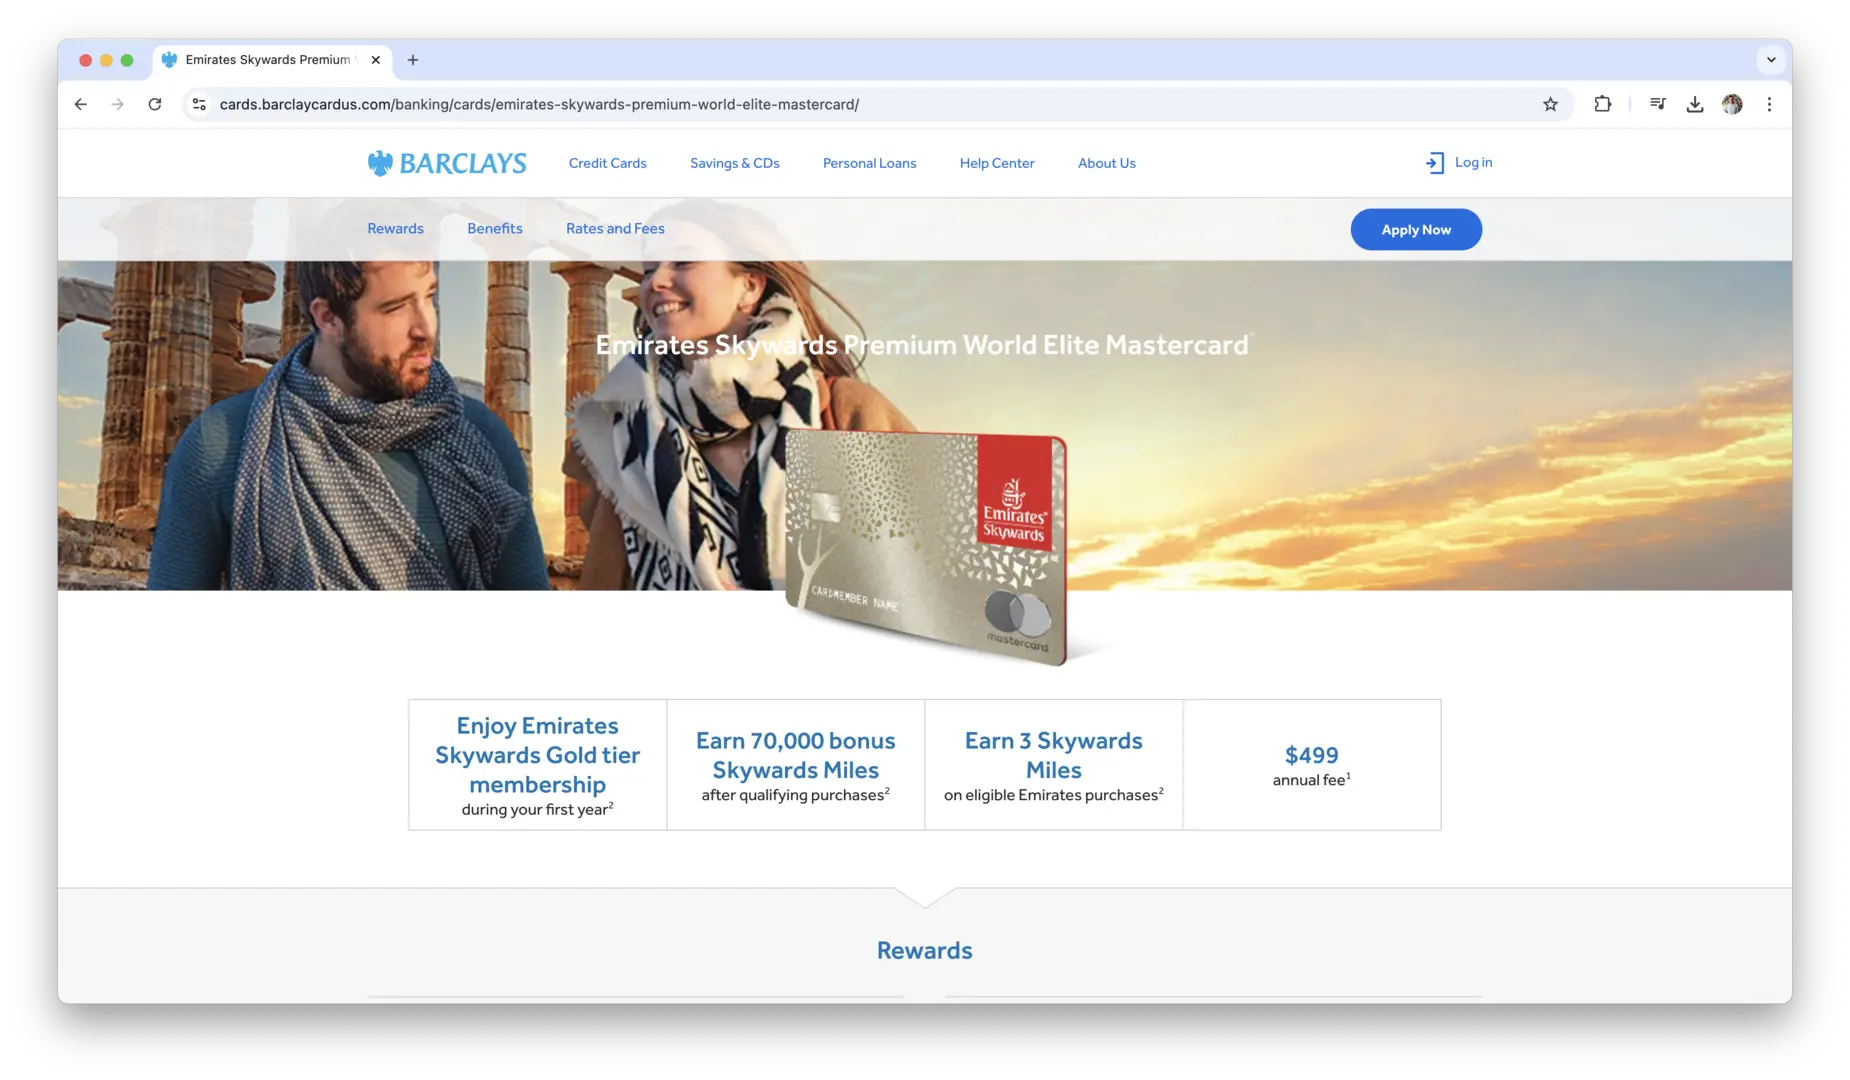Screen dimensions: 1850x1080
Task: Bookmark this page with the star icon
Action: coord(1550,104)
